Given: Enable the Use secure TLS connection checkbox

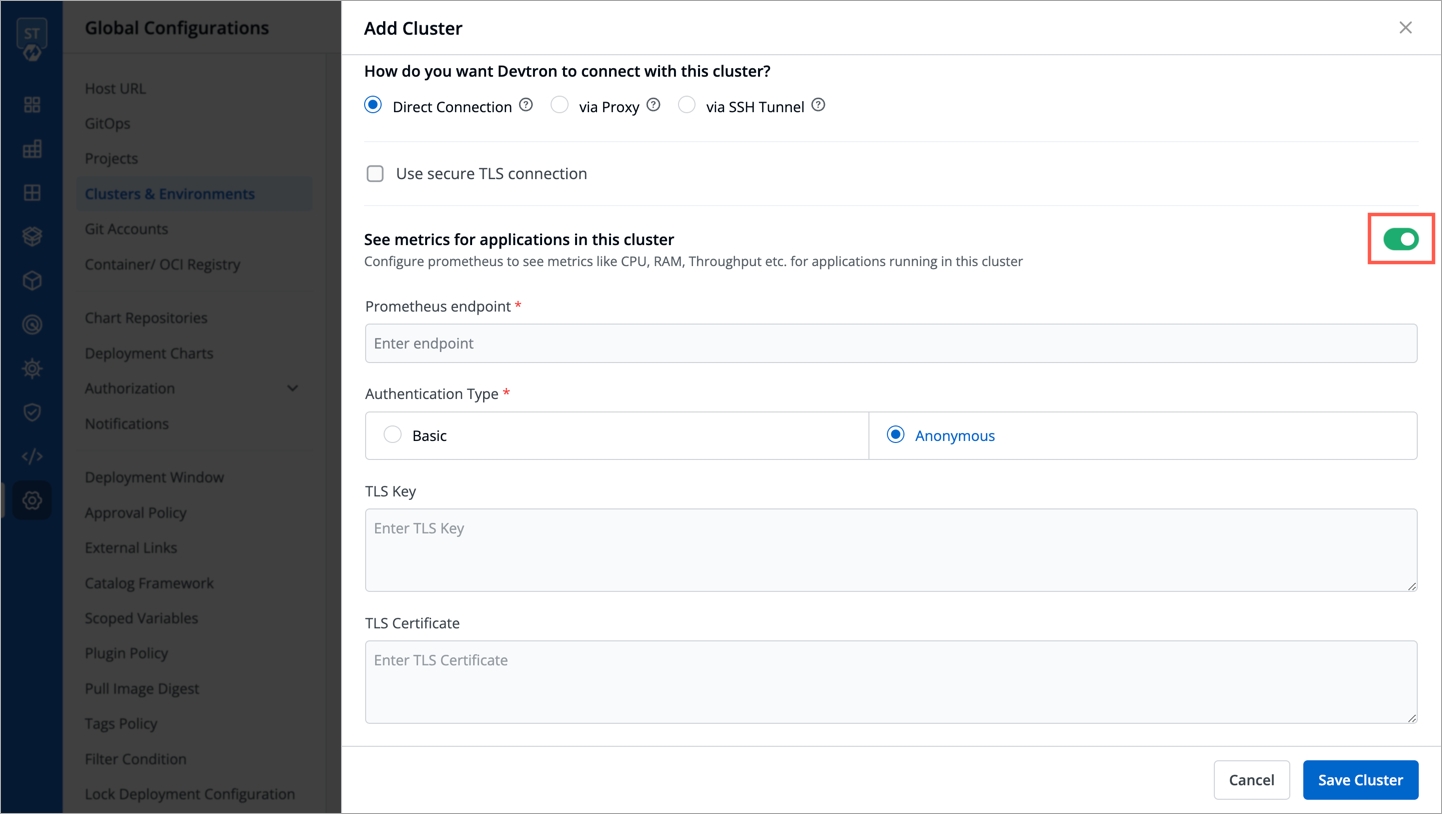Looking at the screenshot, I should click(375, 174).
